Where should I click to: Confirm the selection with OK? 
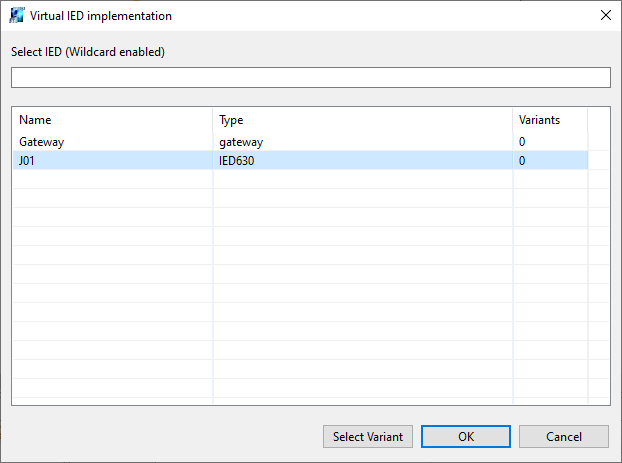[465, 436]
